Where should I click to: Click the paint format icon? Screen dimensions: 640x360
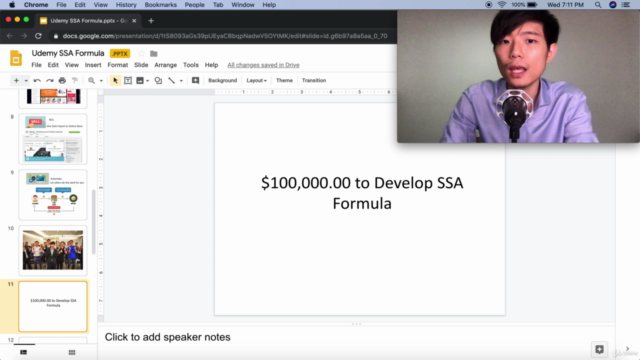click(x=75, y=80)
